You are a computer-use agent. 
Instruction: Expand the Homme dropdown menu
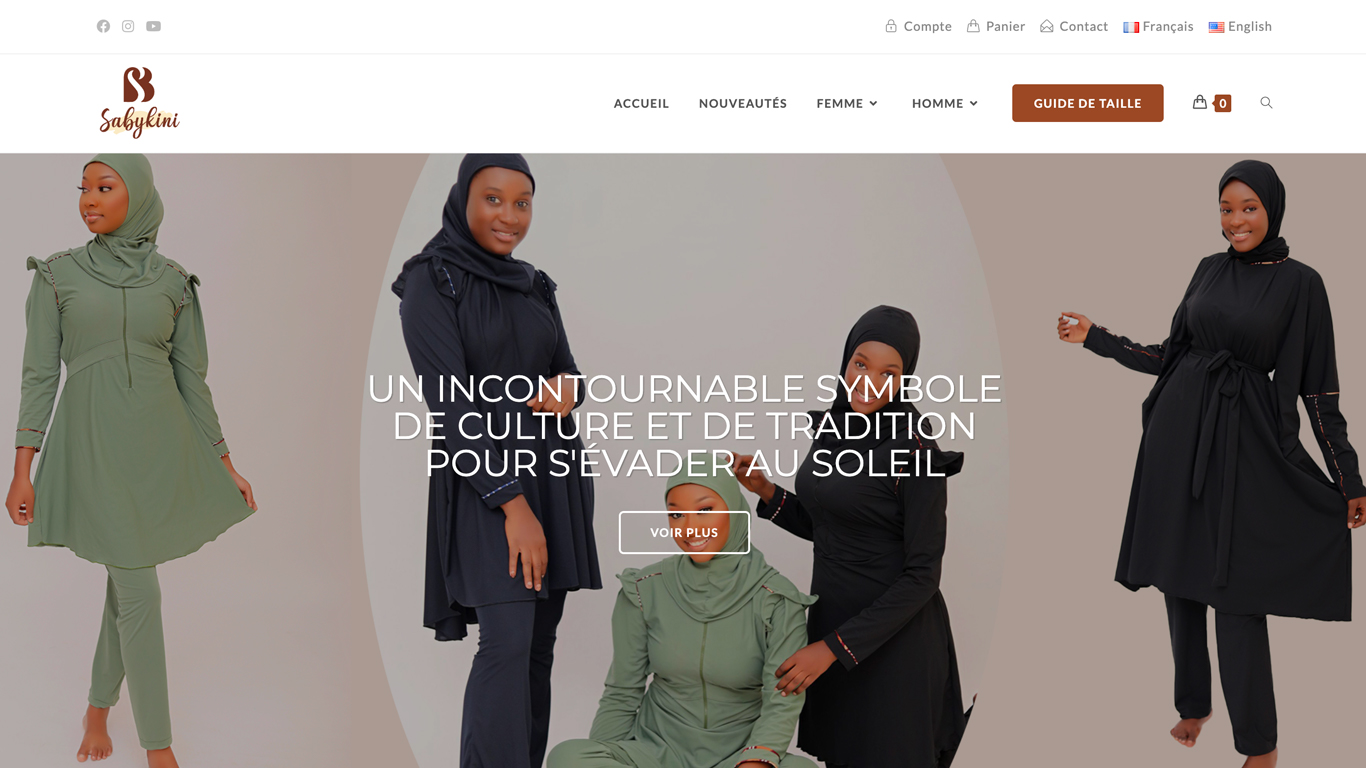pos(945,103)
